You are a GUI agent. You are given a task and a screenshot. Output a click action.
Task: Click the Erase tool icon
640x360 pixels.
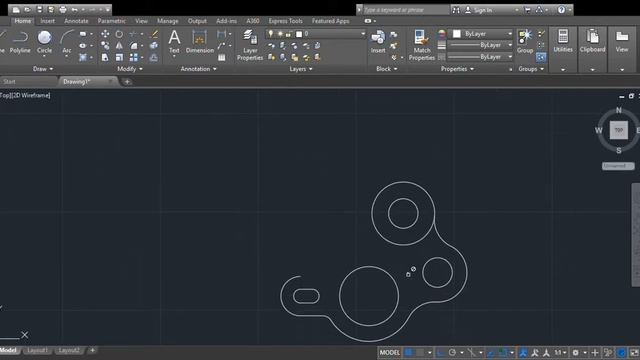click(x=154, y=34)
